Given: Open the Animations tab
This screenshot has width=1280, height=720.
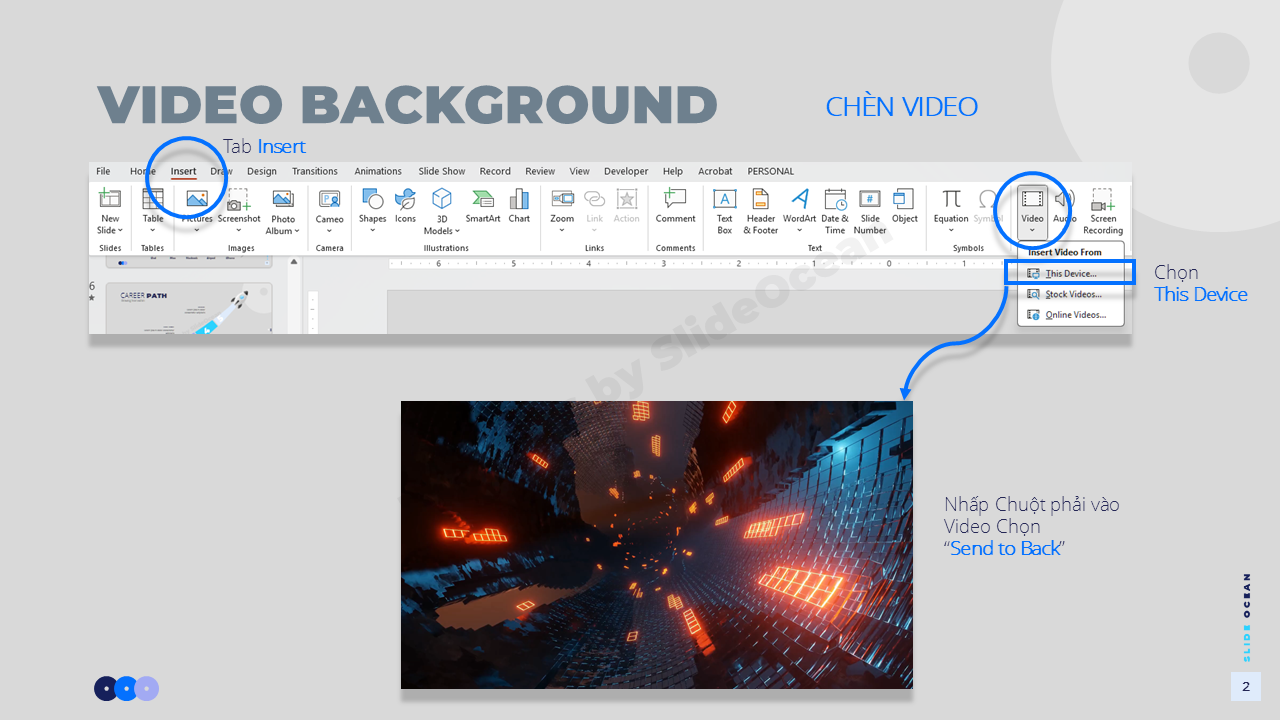Looking at the screenshot, I should pyautogui.click(x=378, y=171).
